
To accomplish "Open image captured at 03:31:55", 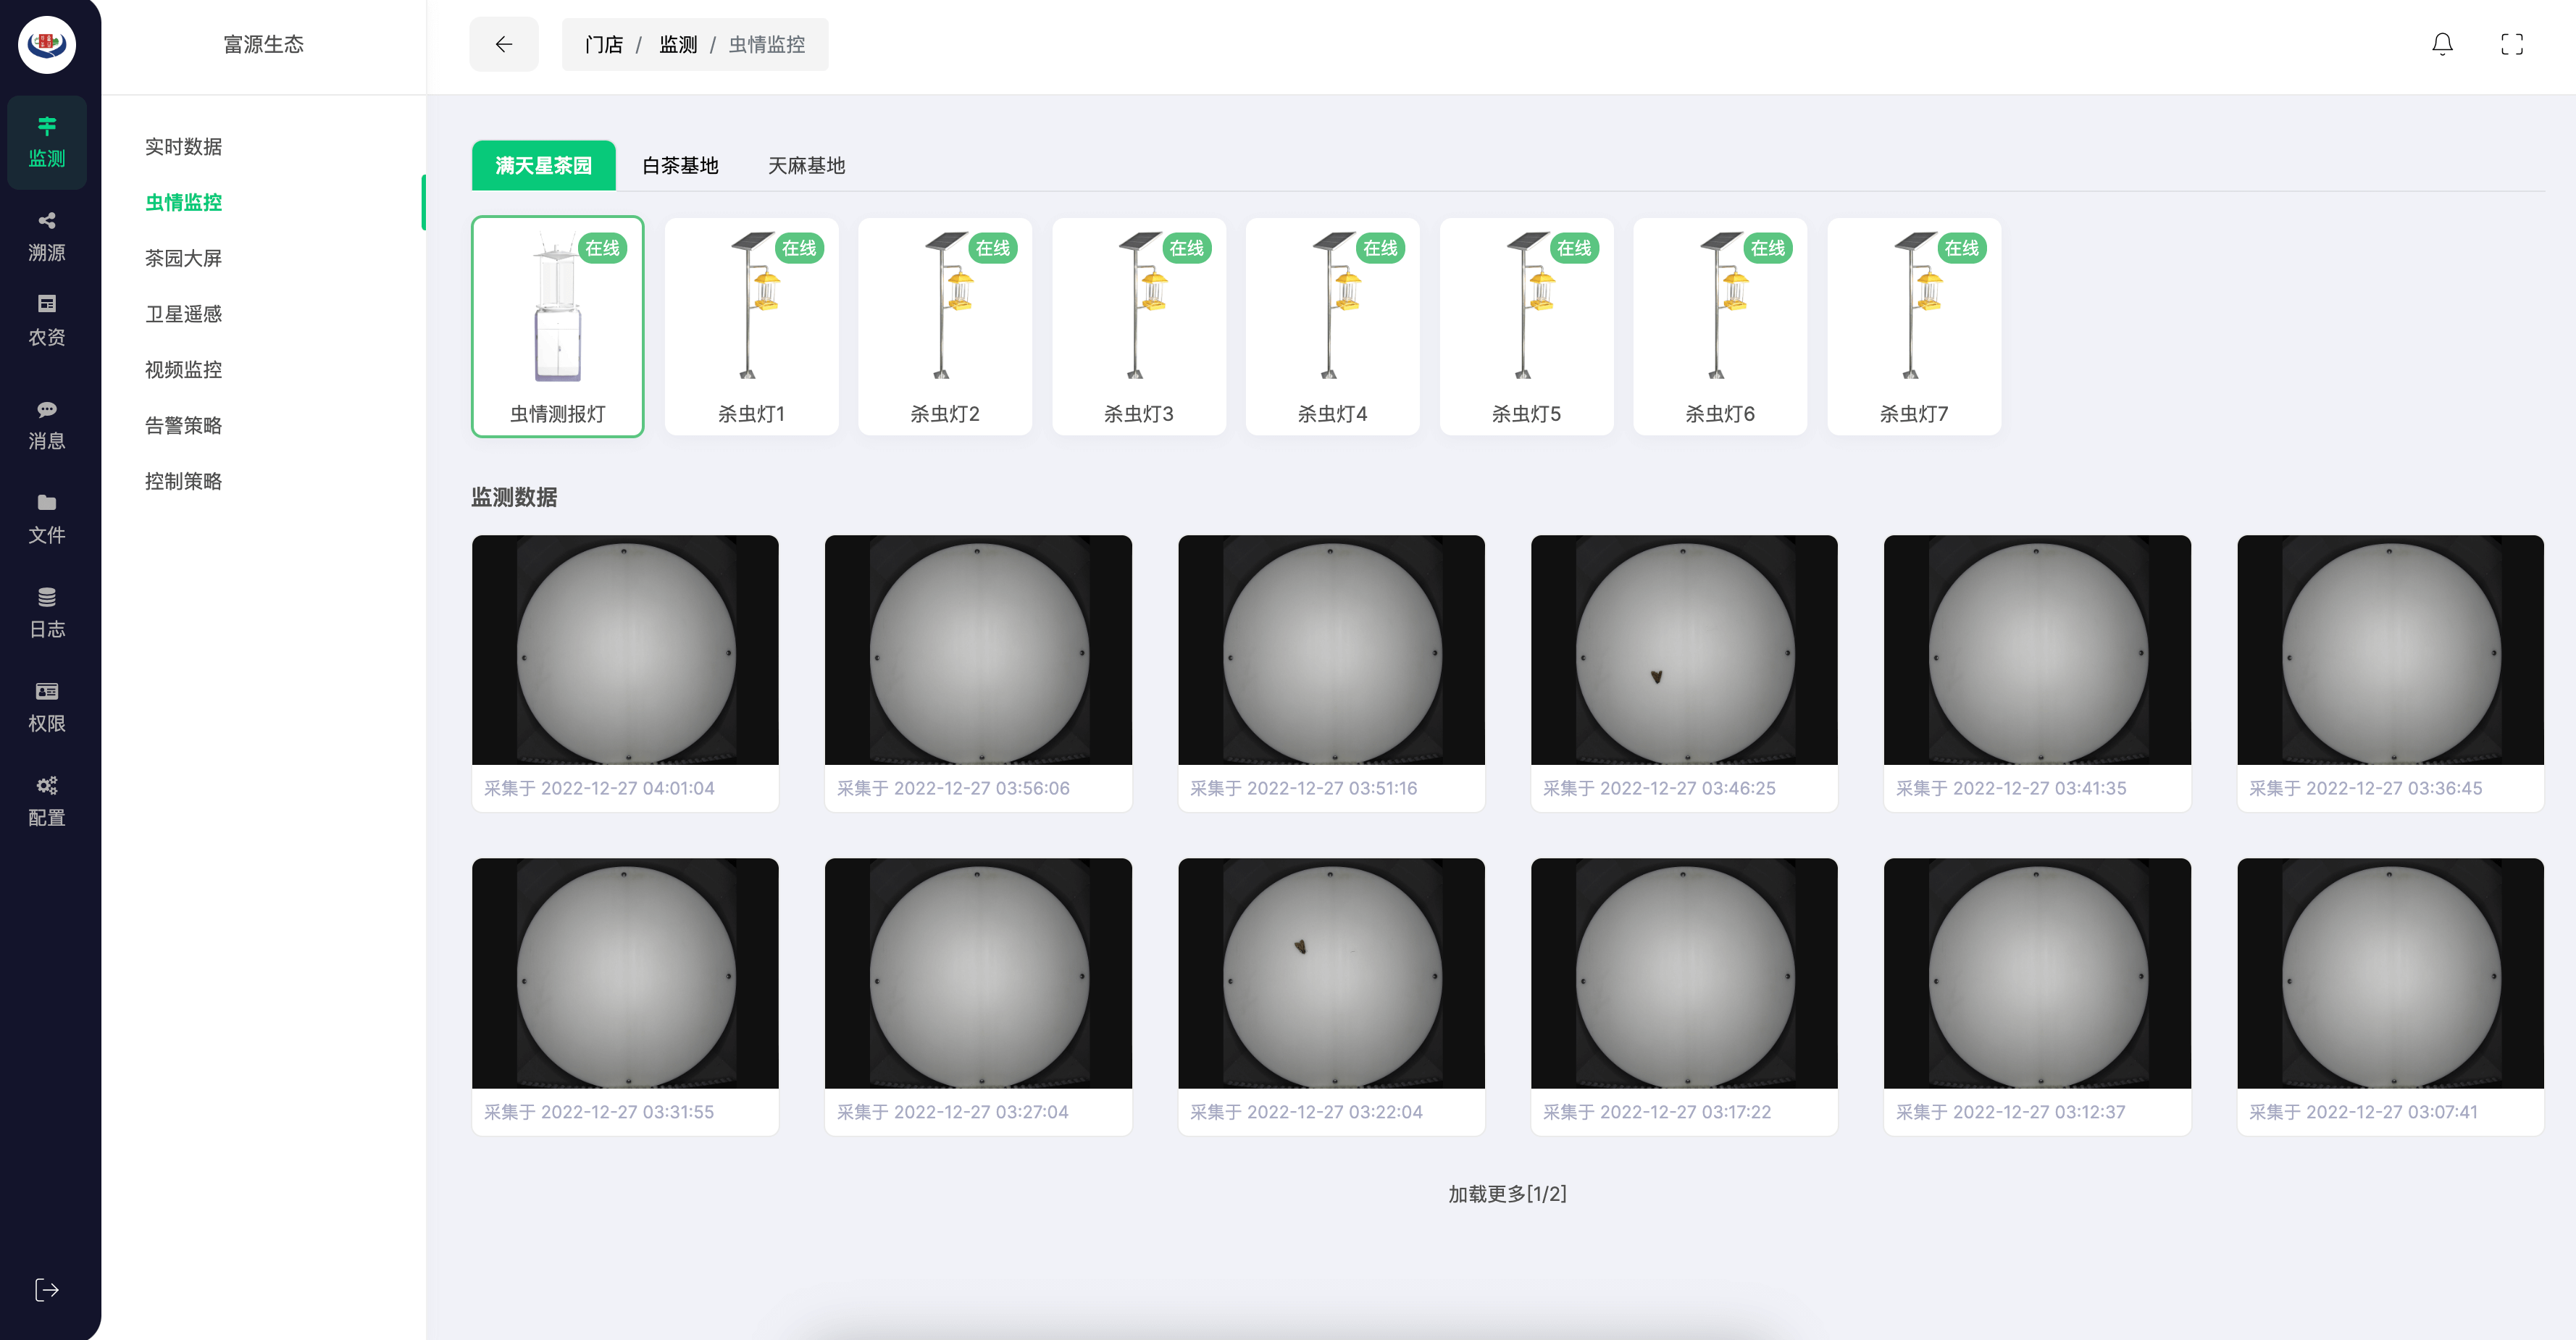I will tap(625, 974).
